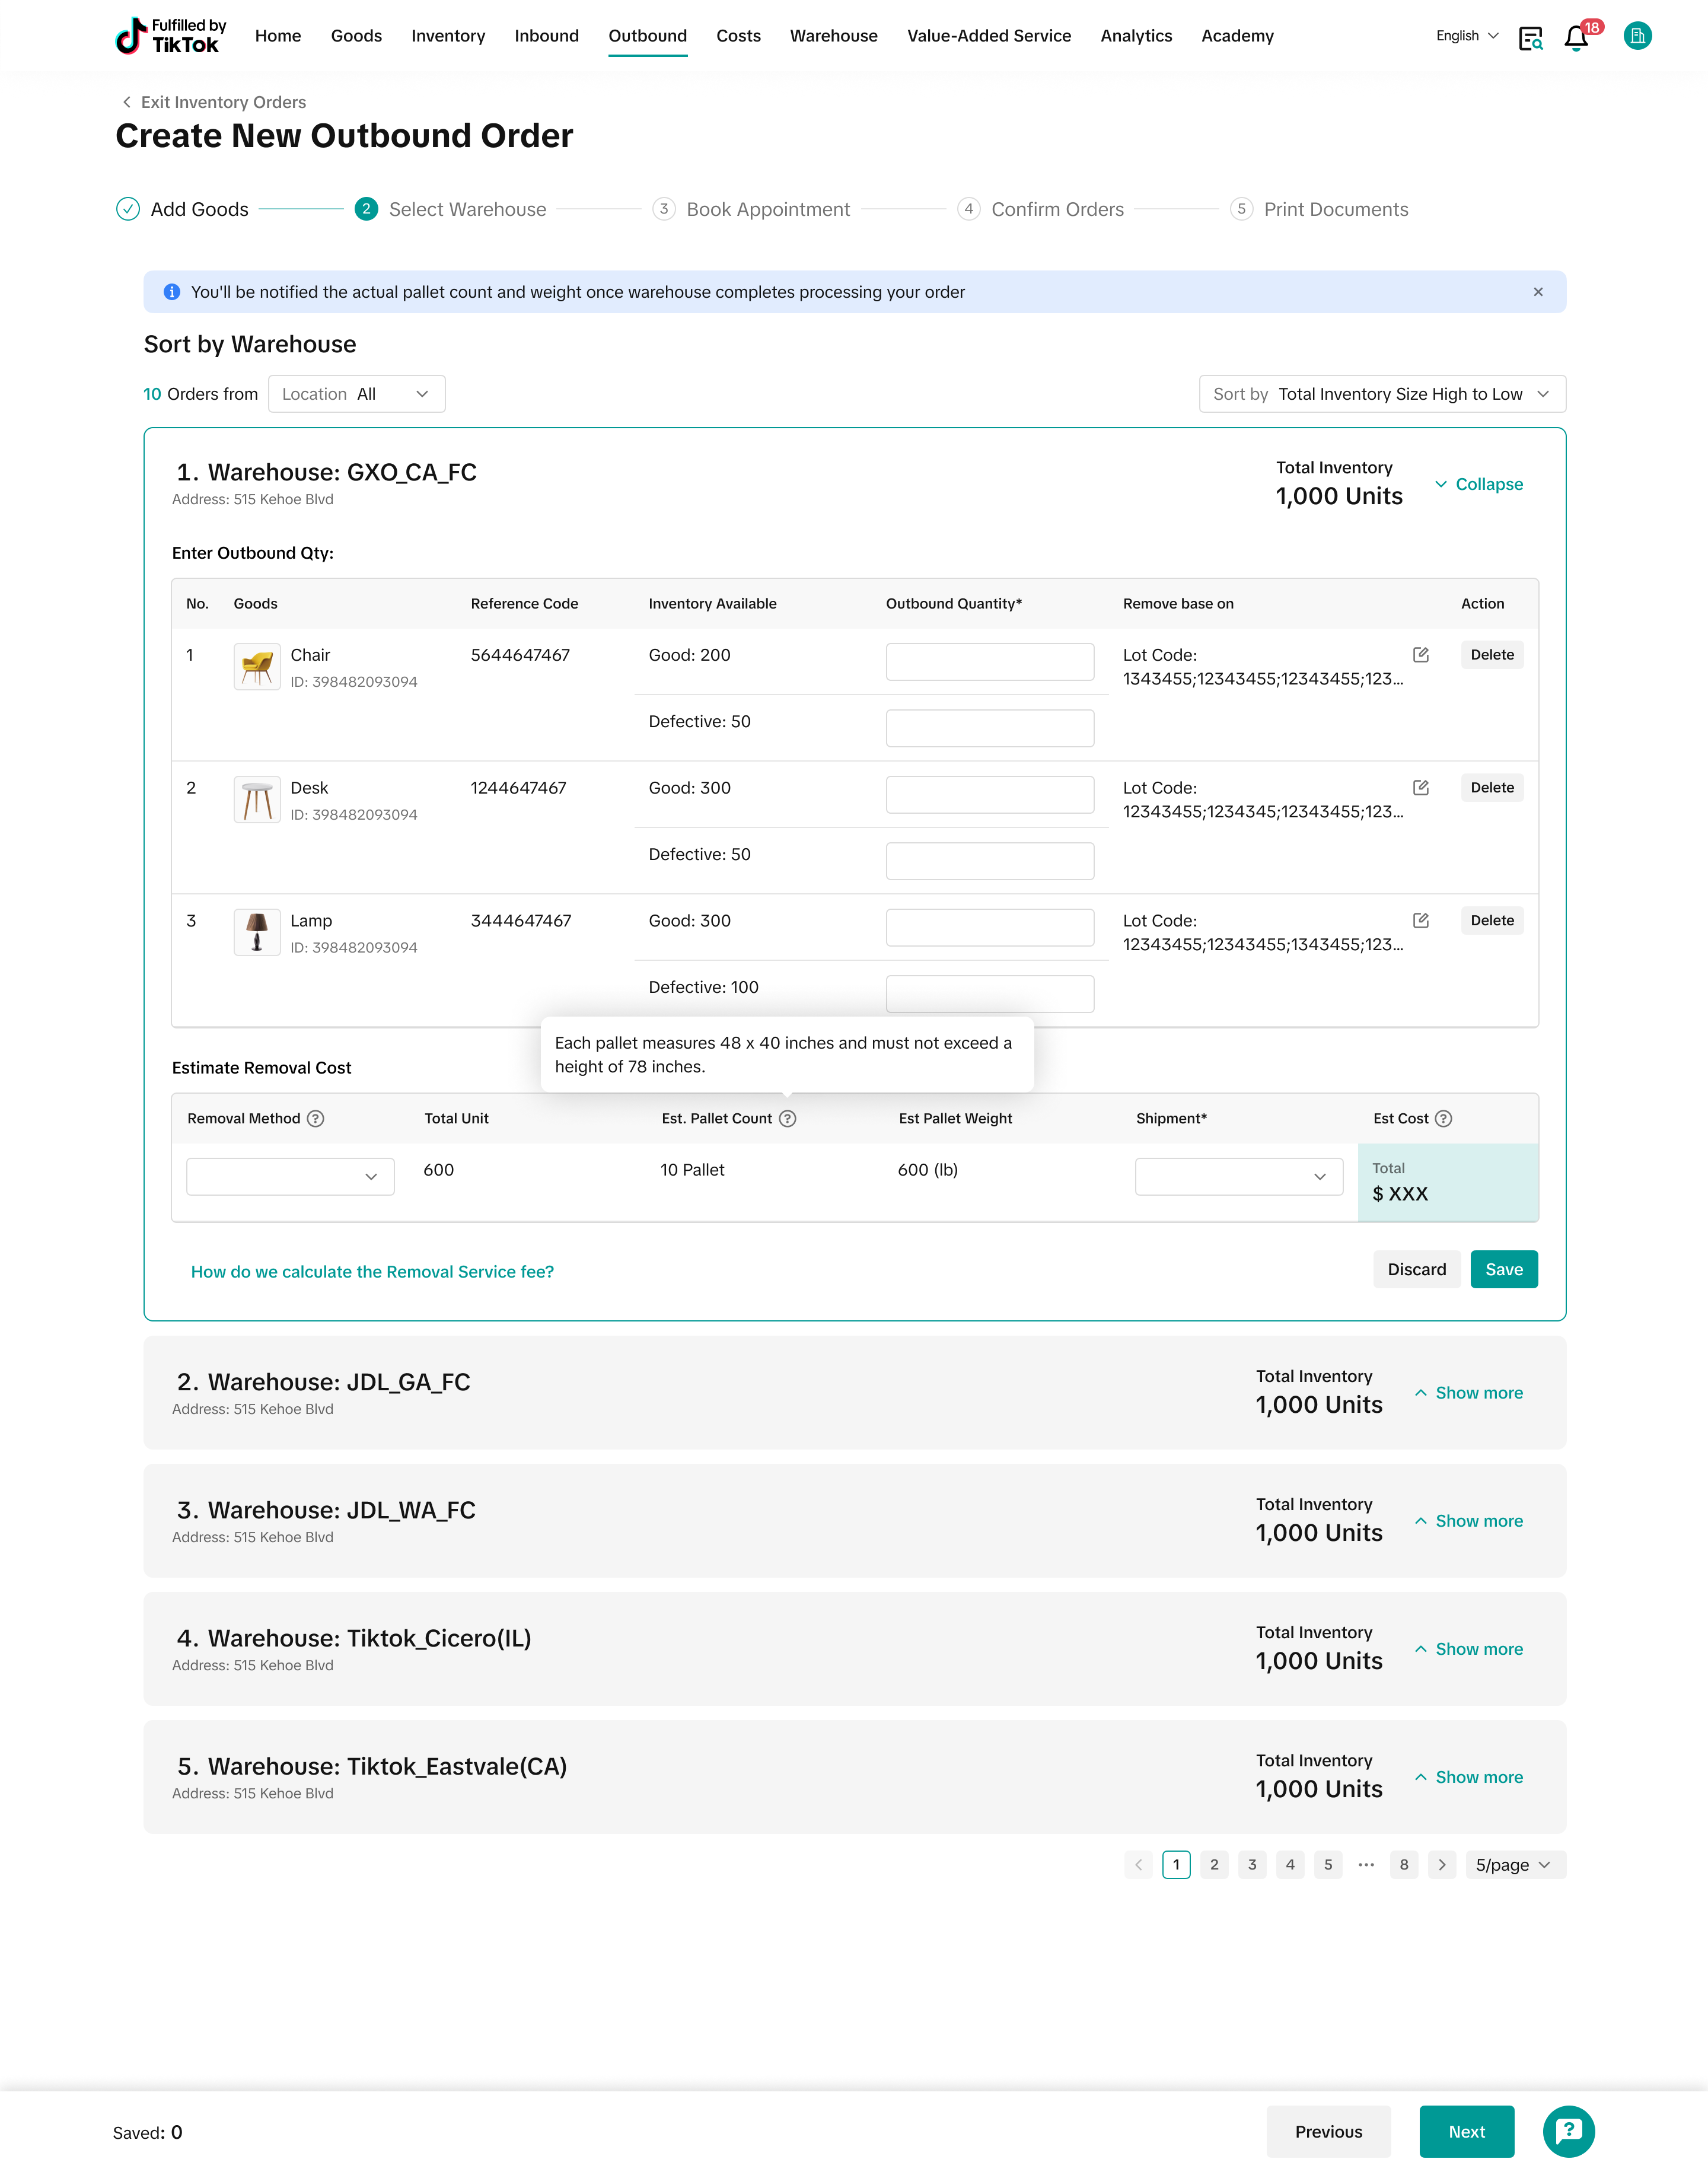Click the search document icon in header
The width and height of the screenshot is (1708, 2172).
1530,38
